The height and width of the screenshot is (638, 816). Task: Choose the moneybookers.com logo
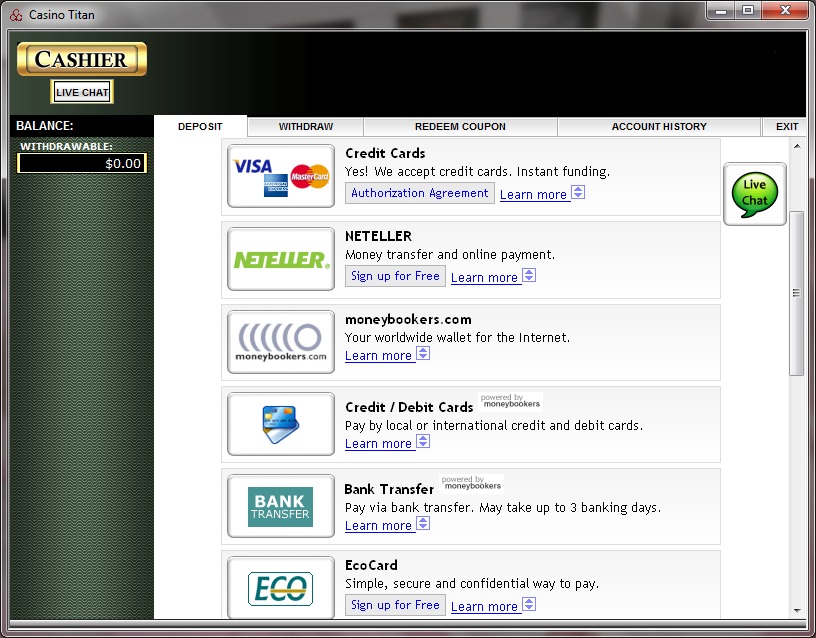(281, 341)
